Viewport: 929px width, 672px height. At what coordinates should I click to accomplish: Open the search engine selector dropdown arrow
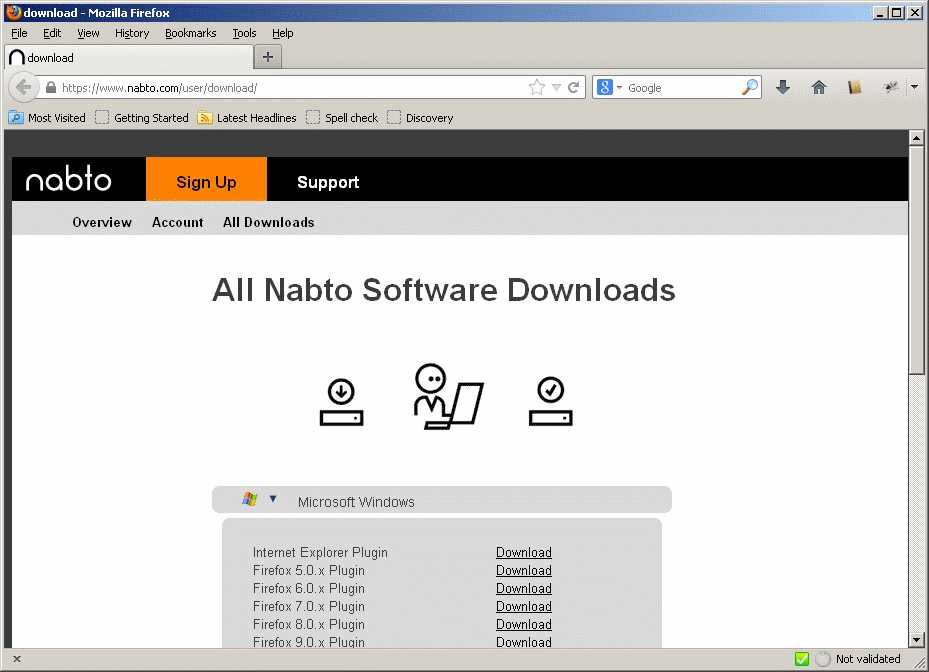coord(619,88)
